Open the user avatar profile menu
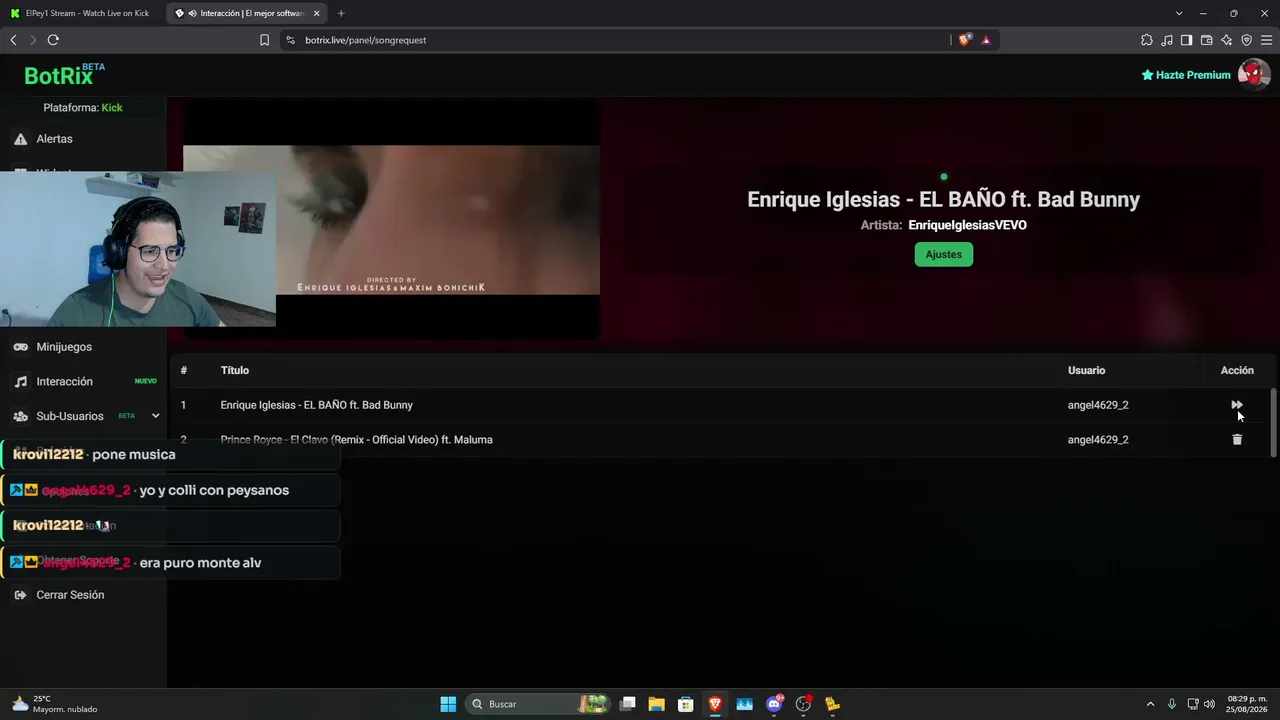The image size is (1280, 720). point(1254,75)
